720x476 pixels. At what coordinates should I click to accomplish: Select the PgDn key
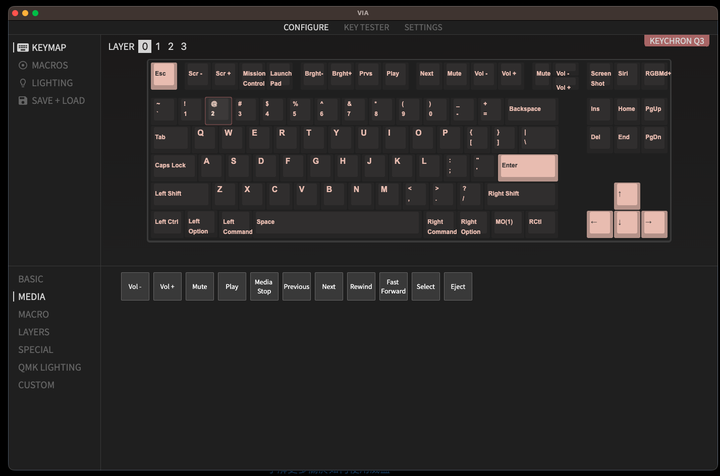tap(654, 138)
